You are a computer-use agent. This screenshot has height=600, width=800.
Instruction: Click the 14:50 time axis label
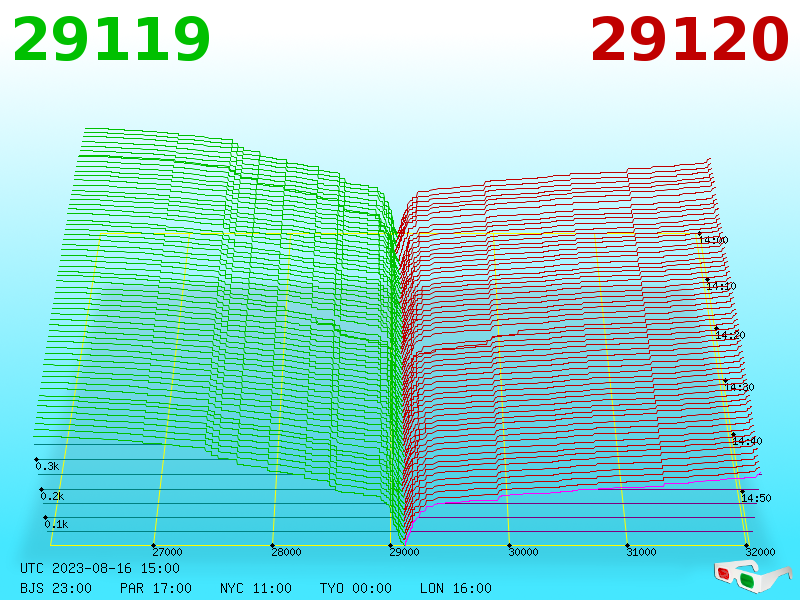point(757,498)
